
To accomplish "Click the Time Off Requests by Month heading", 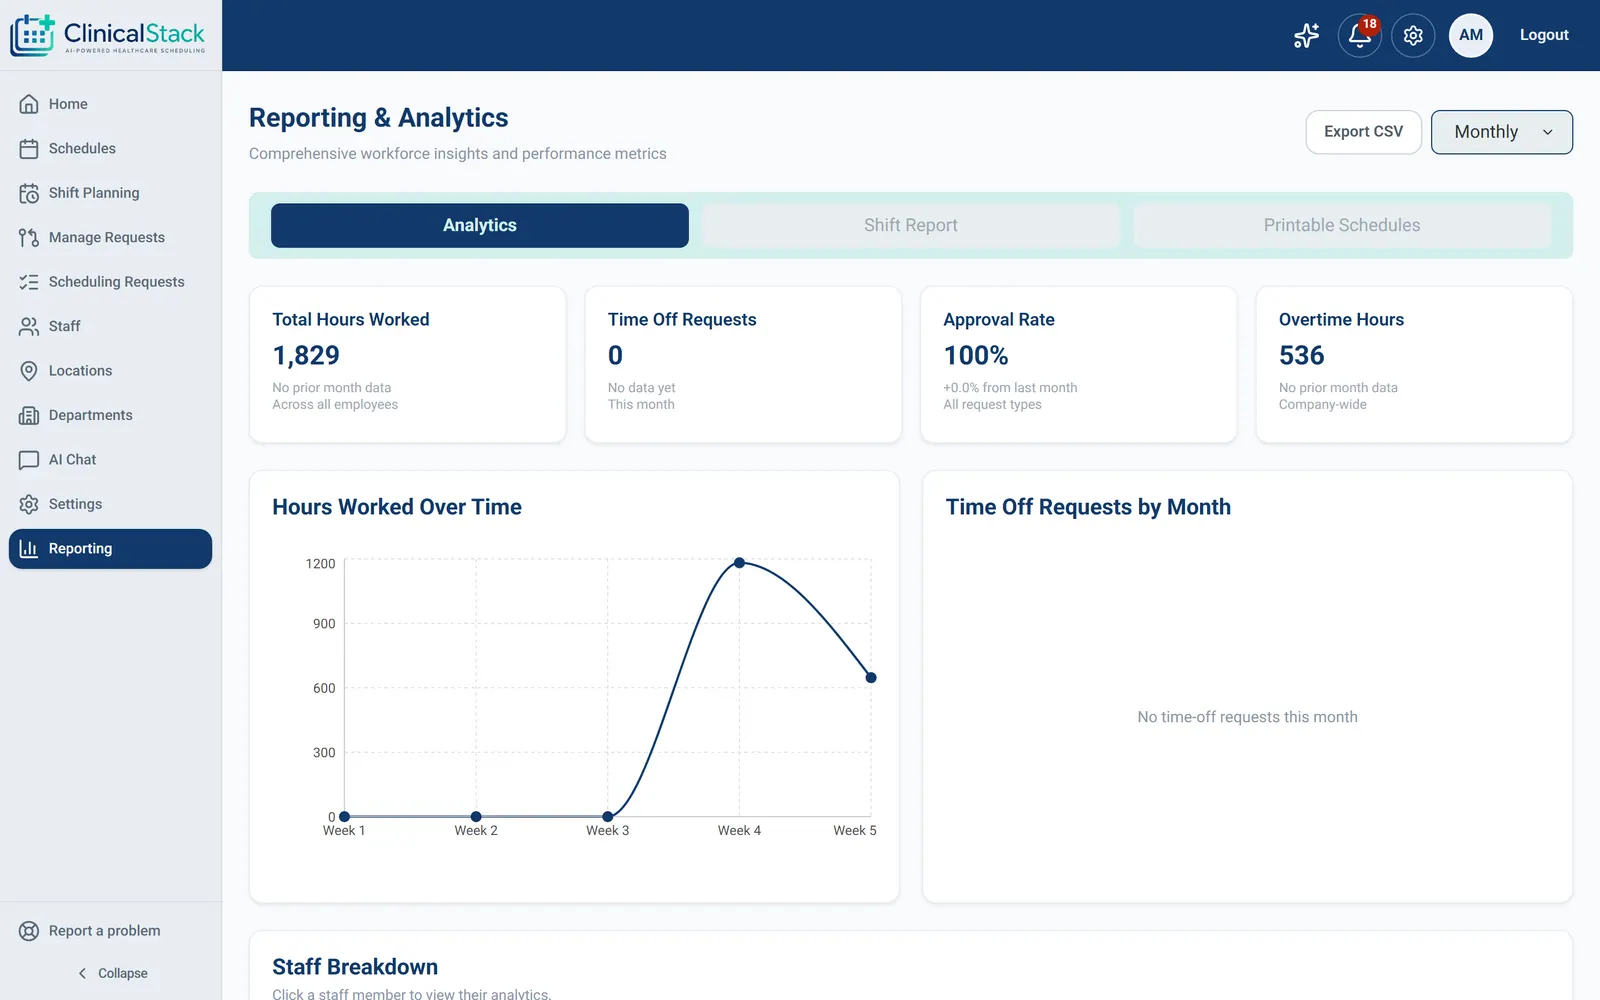I will click(x=1088, y=507).
